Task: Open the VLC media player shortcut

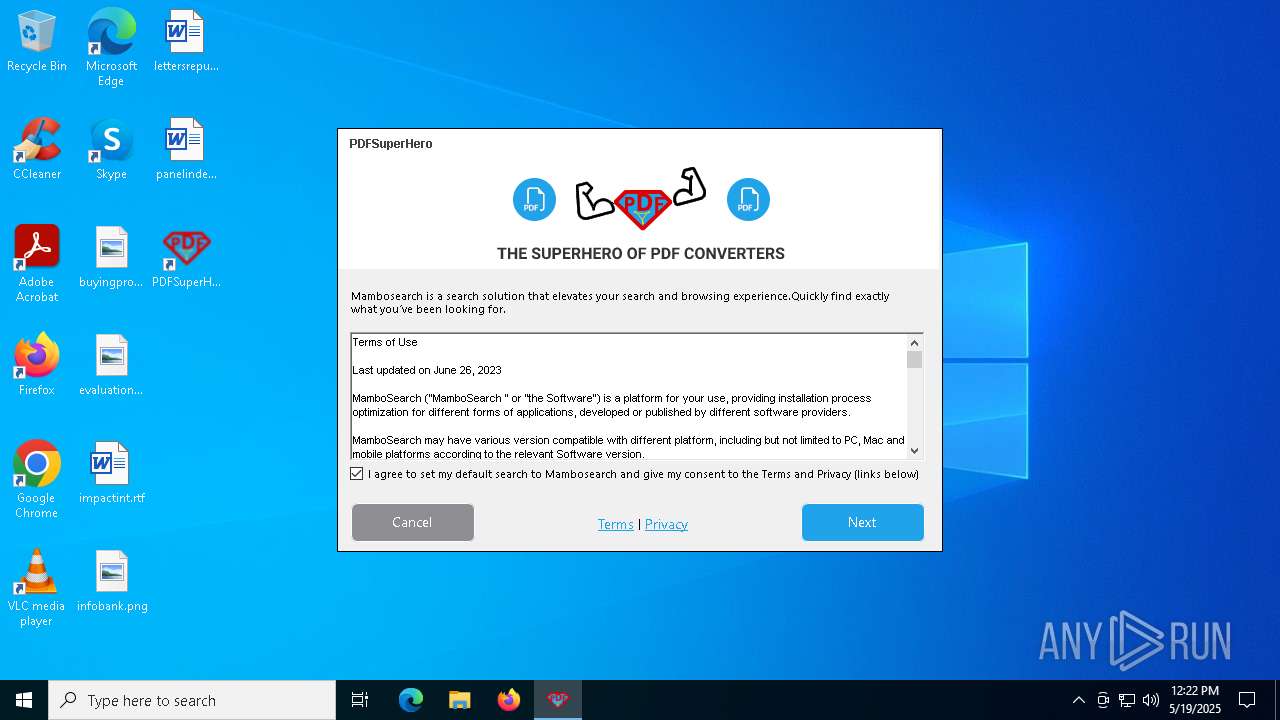Action: click(37, 588)
